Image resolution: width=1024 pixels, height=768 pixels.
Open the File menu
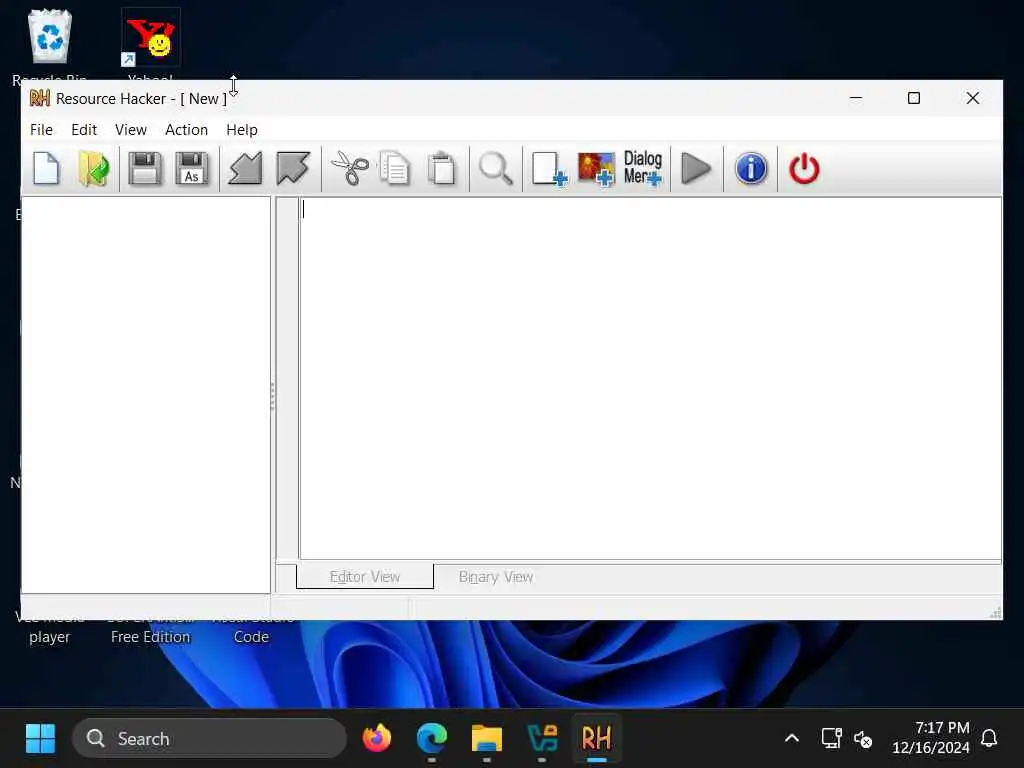(x=41, y=129)
